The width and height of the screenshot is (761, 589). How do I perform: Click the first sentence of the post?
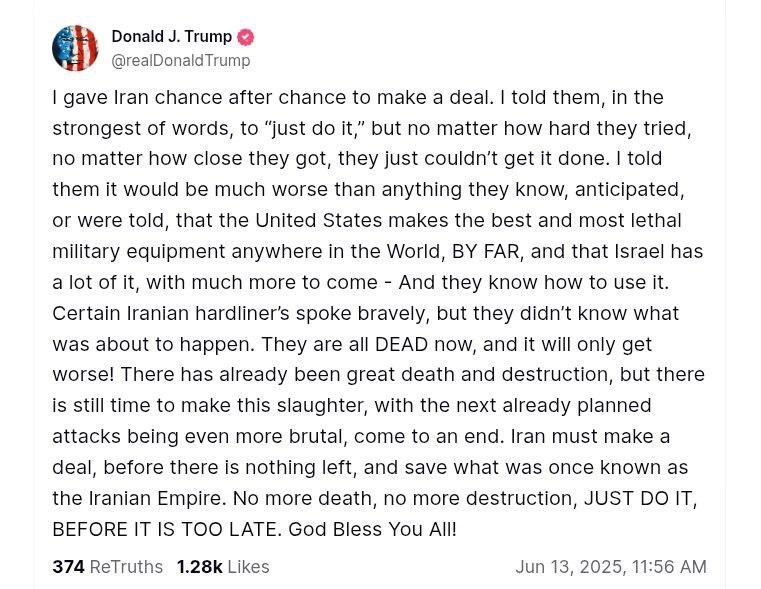click(x=272, y=97)
